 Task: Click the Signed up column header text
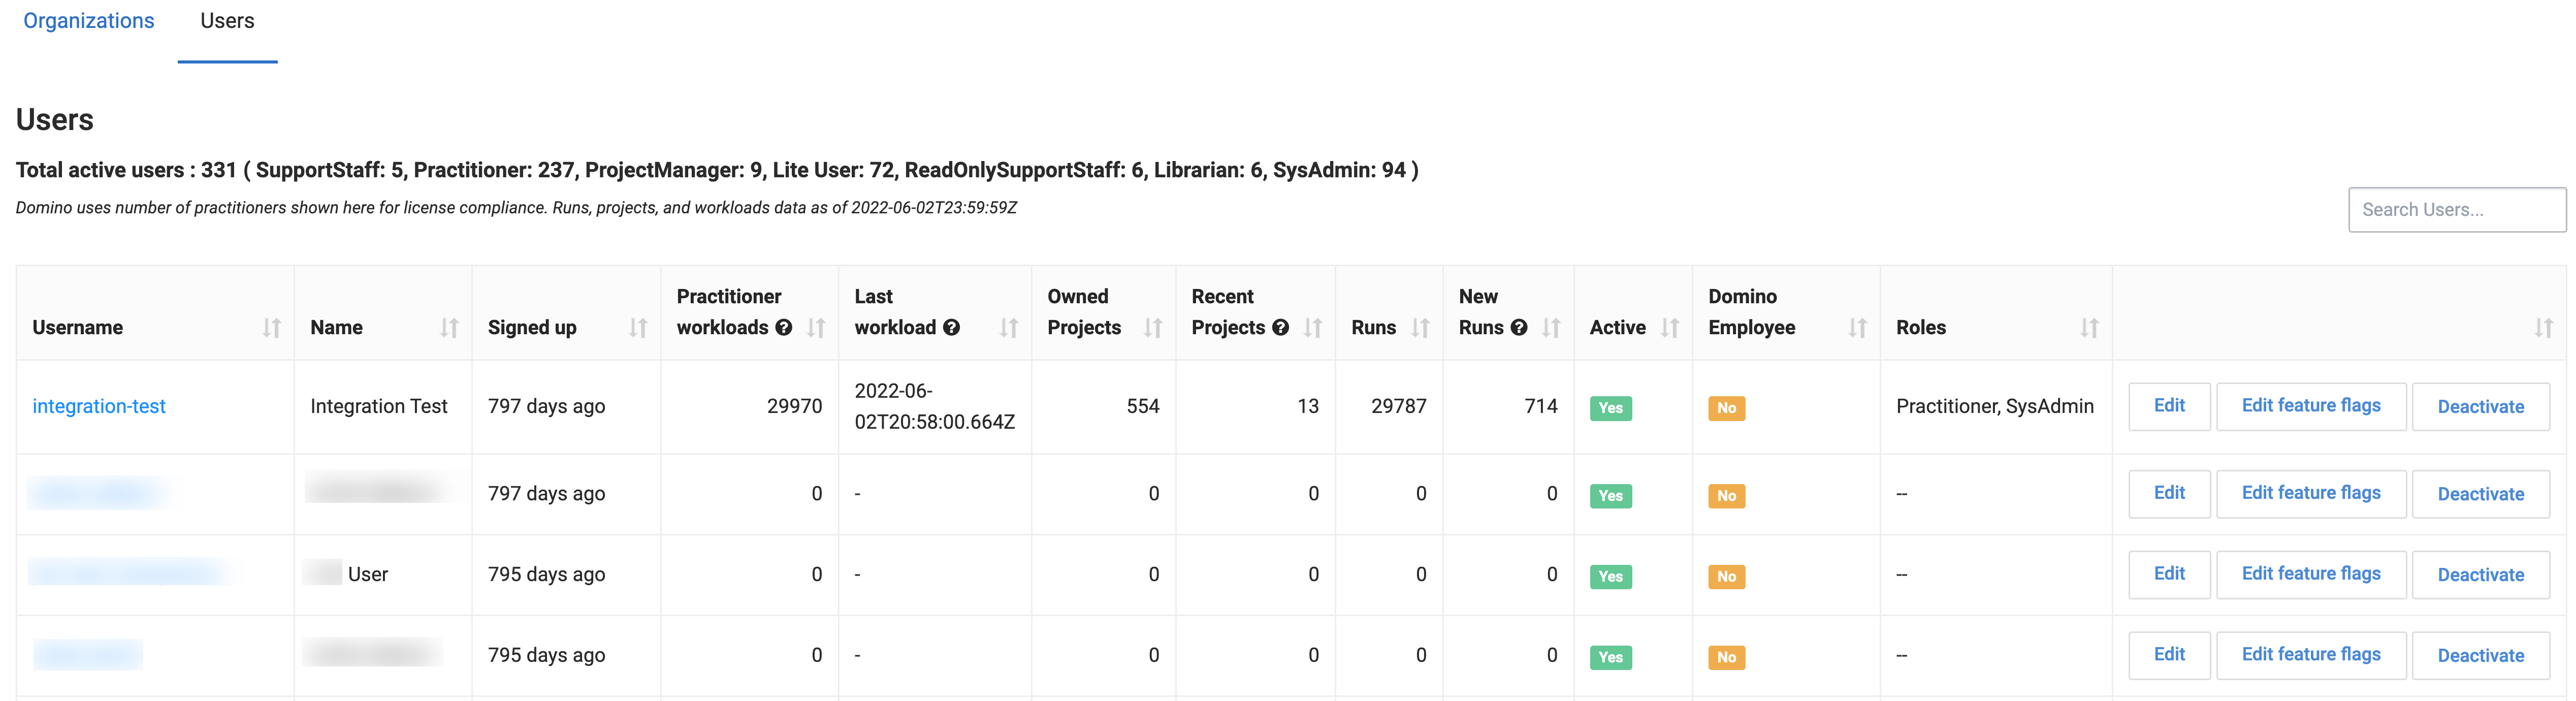[532, 328]
